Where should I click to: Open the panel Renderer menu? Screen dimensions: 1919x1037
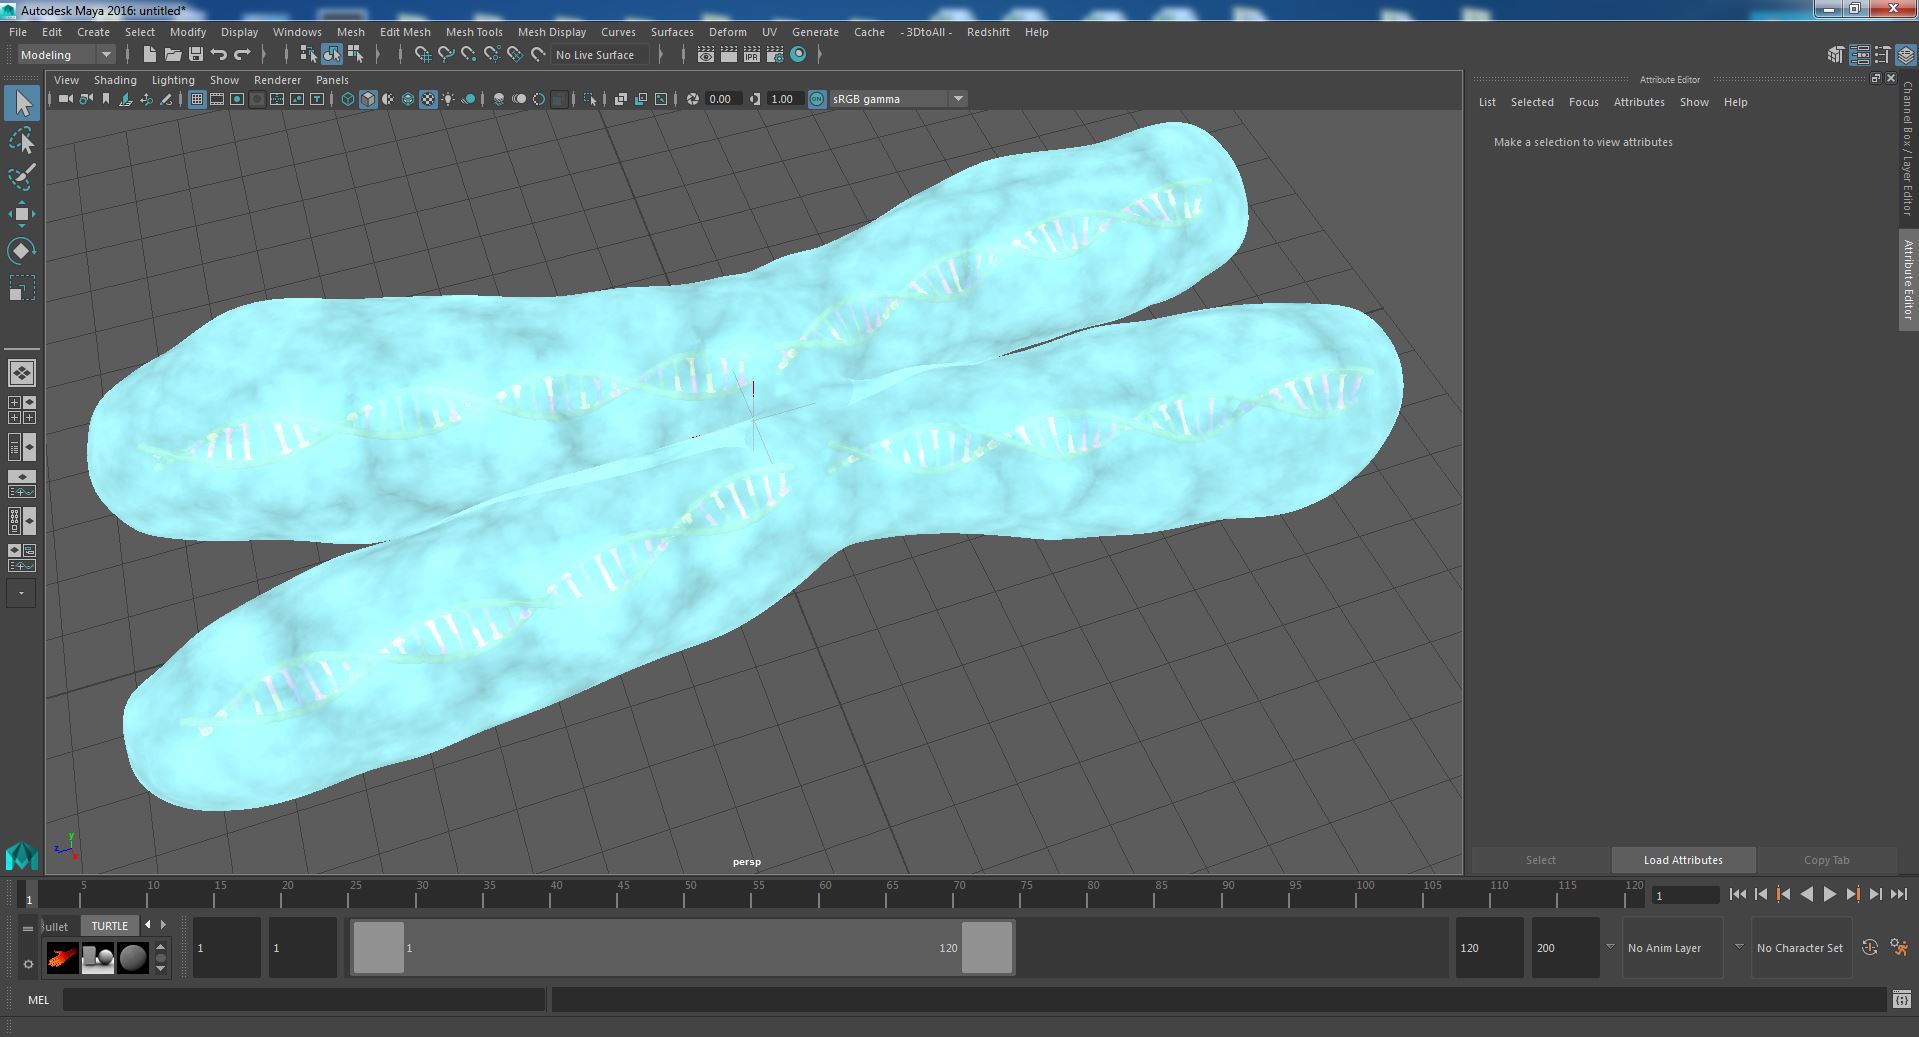click(277, 80)
